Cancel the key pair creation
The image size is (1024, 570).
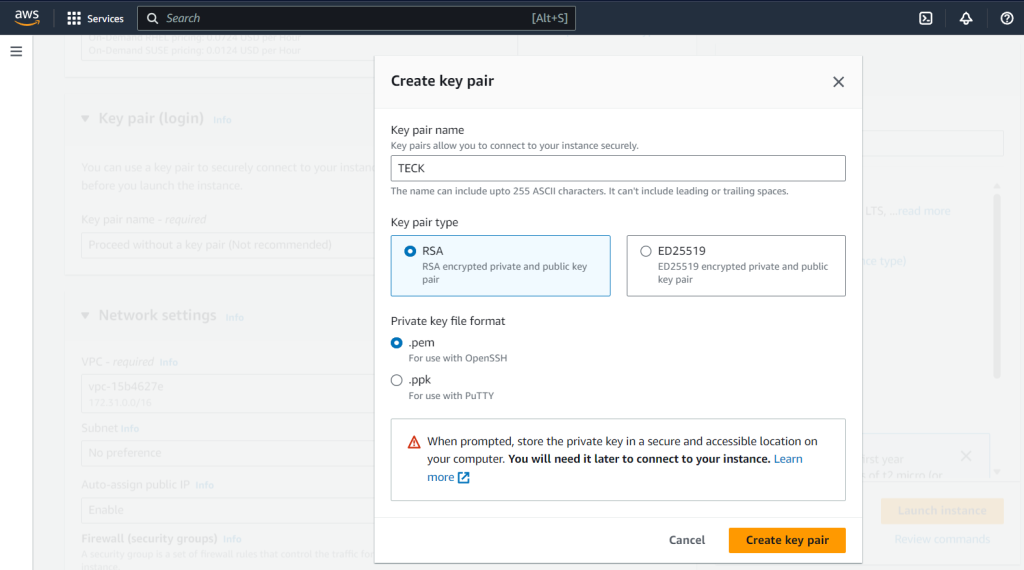[686, 540]
